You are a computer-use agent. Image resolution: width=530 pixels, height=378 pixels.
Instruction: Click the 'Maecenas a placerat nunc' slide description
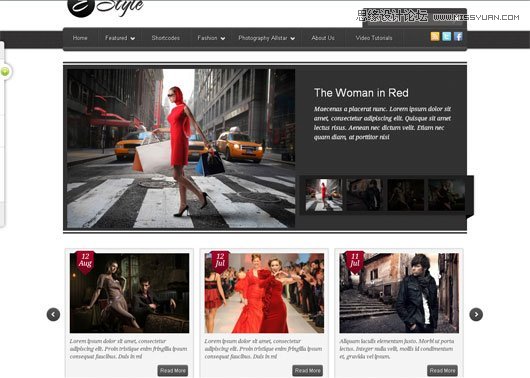tap(382, 123)
